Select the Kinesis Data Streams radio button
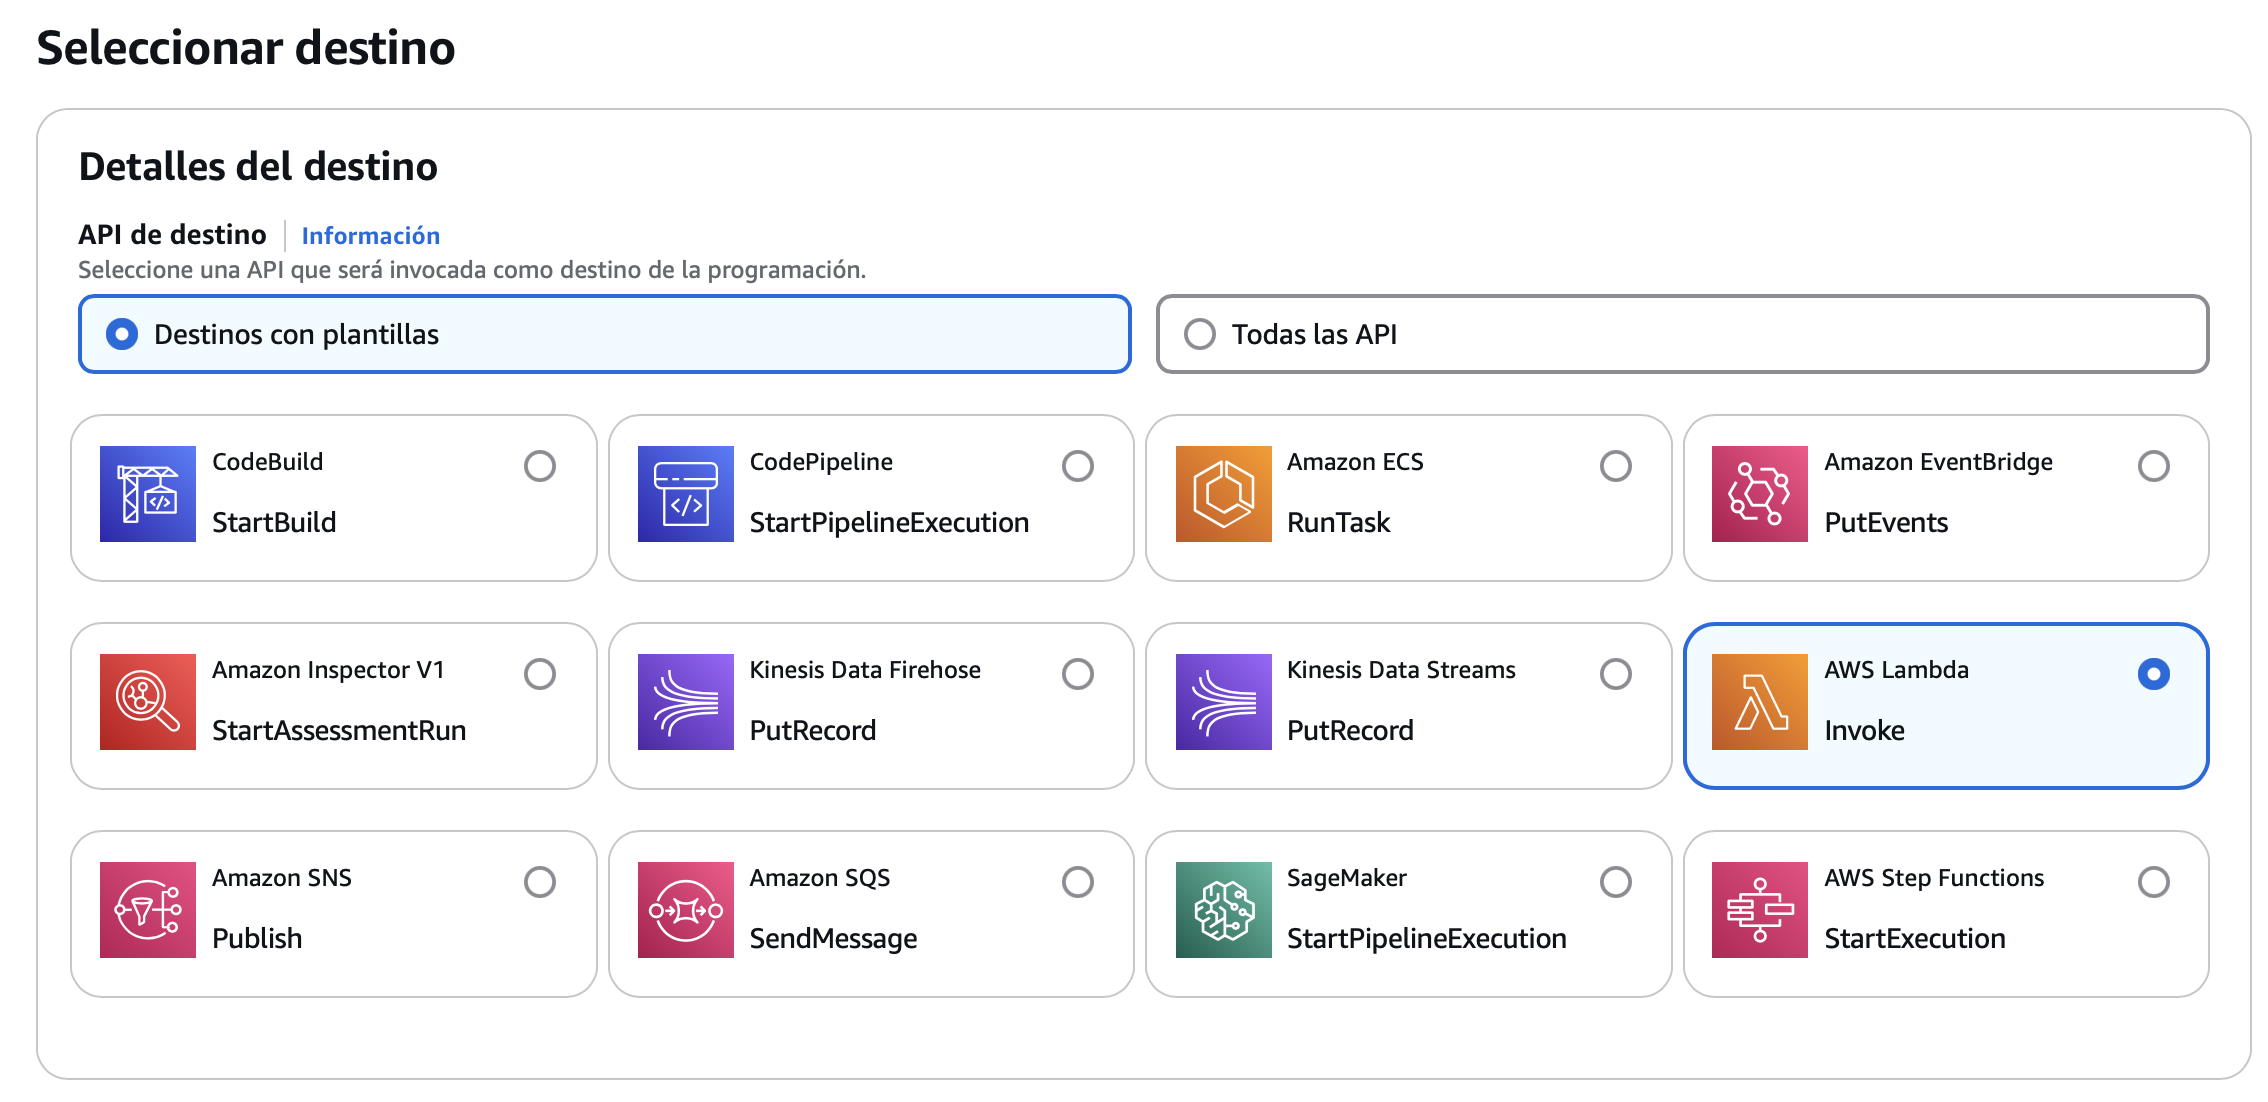2268x1102 pixels. click(1616, 674)
